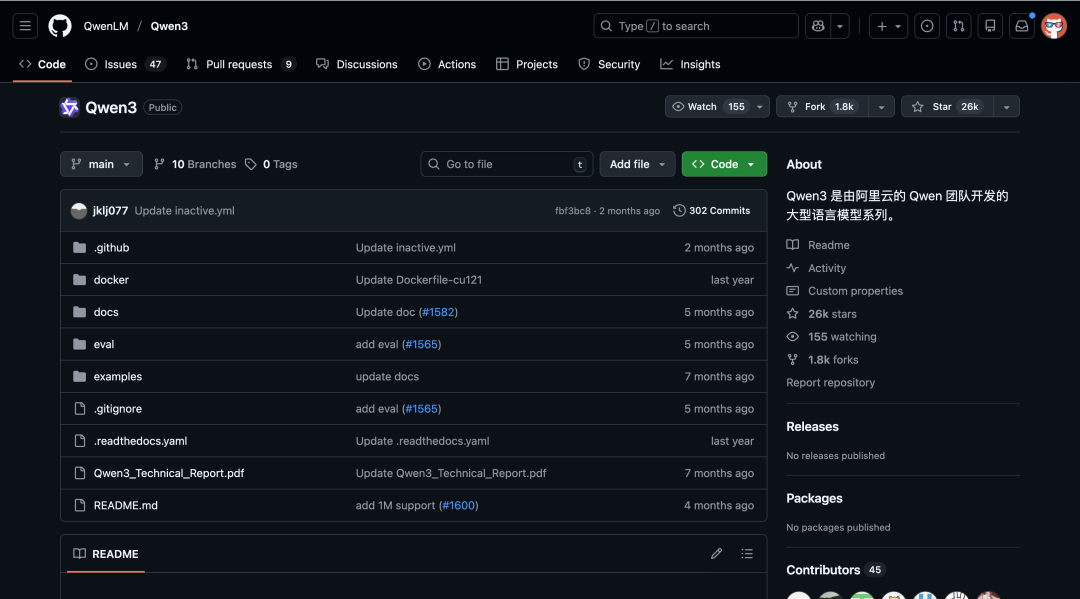Open the Insights tab
Image resolution: width=1080 pixels, height=599 pixels.
click(690, 63)
